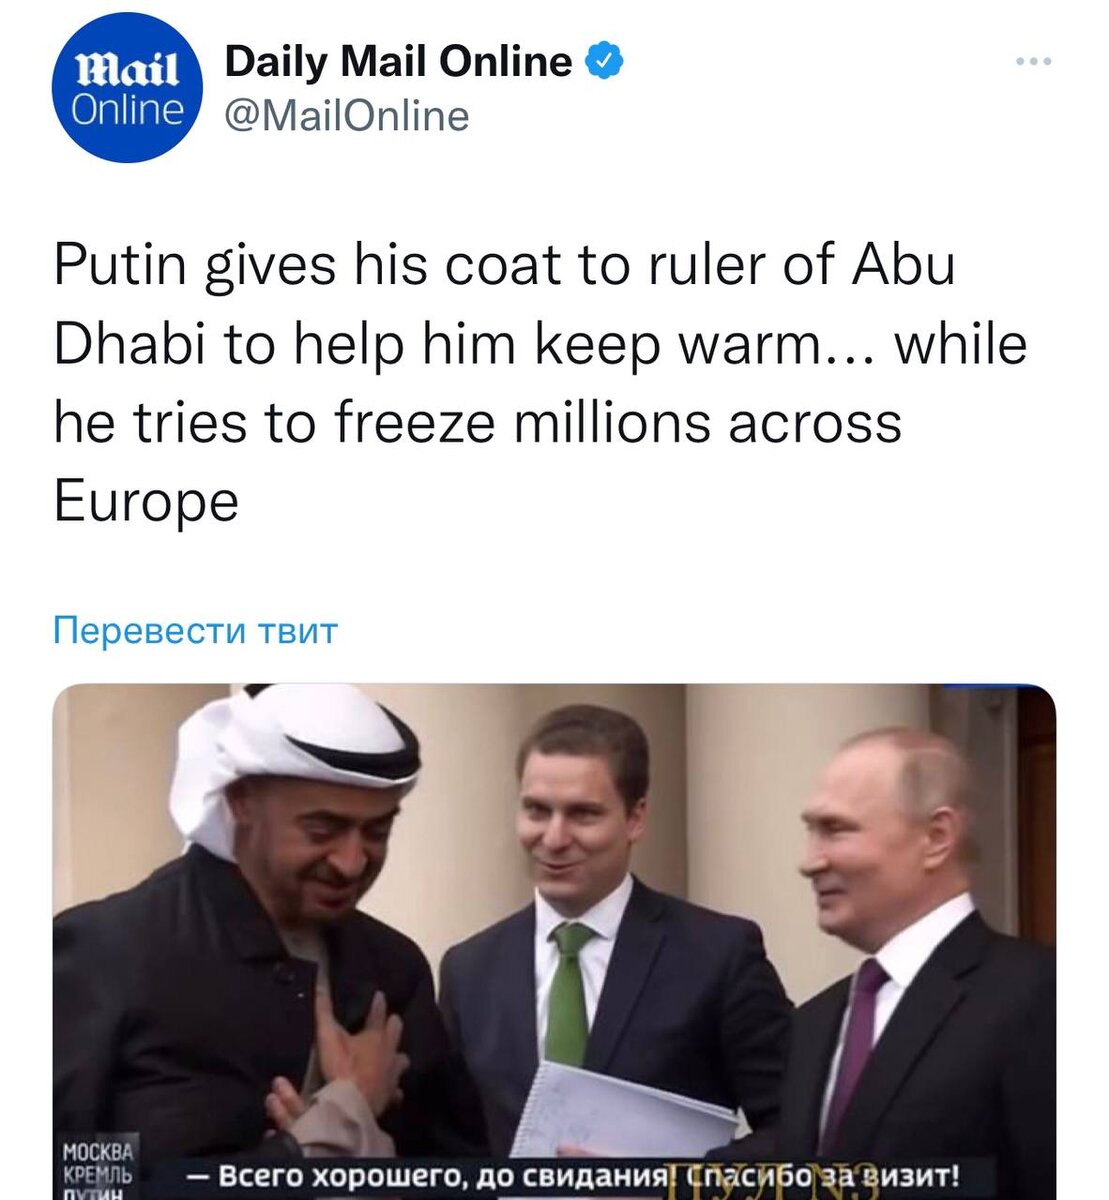Open the Mail Online profile avatar
The width and height of the screenshot is (1109, 1200).
pos(126,89)
